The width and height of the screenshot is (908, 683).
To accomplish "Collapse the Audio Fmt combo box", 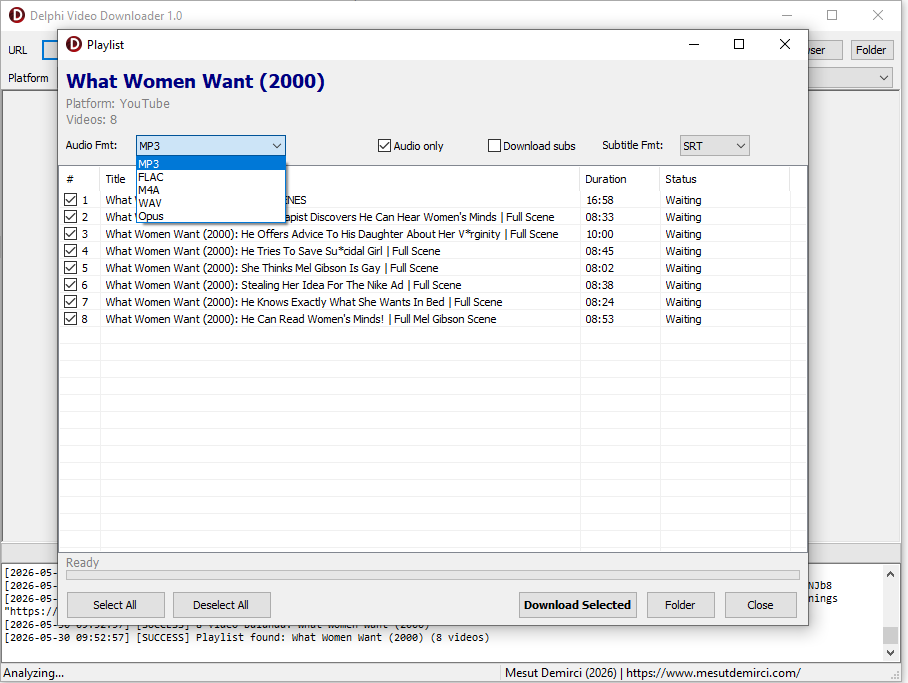I will pyautogui.click(x=277, y=146).
